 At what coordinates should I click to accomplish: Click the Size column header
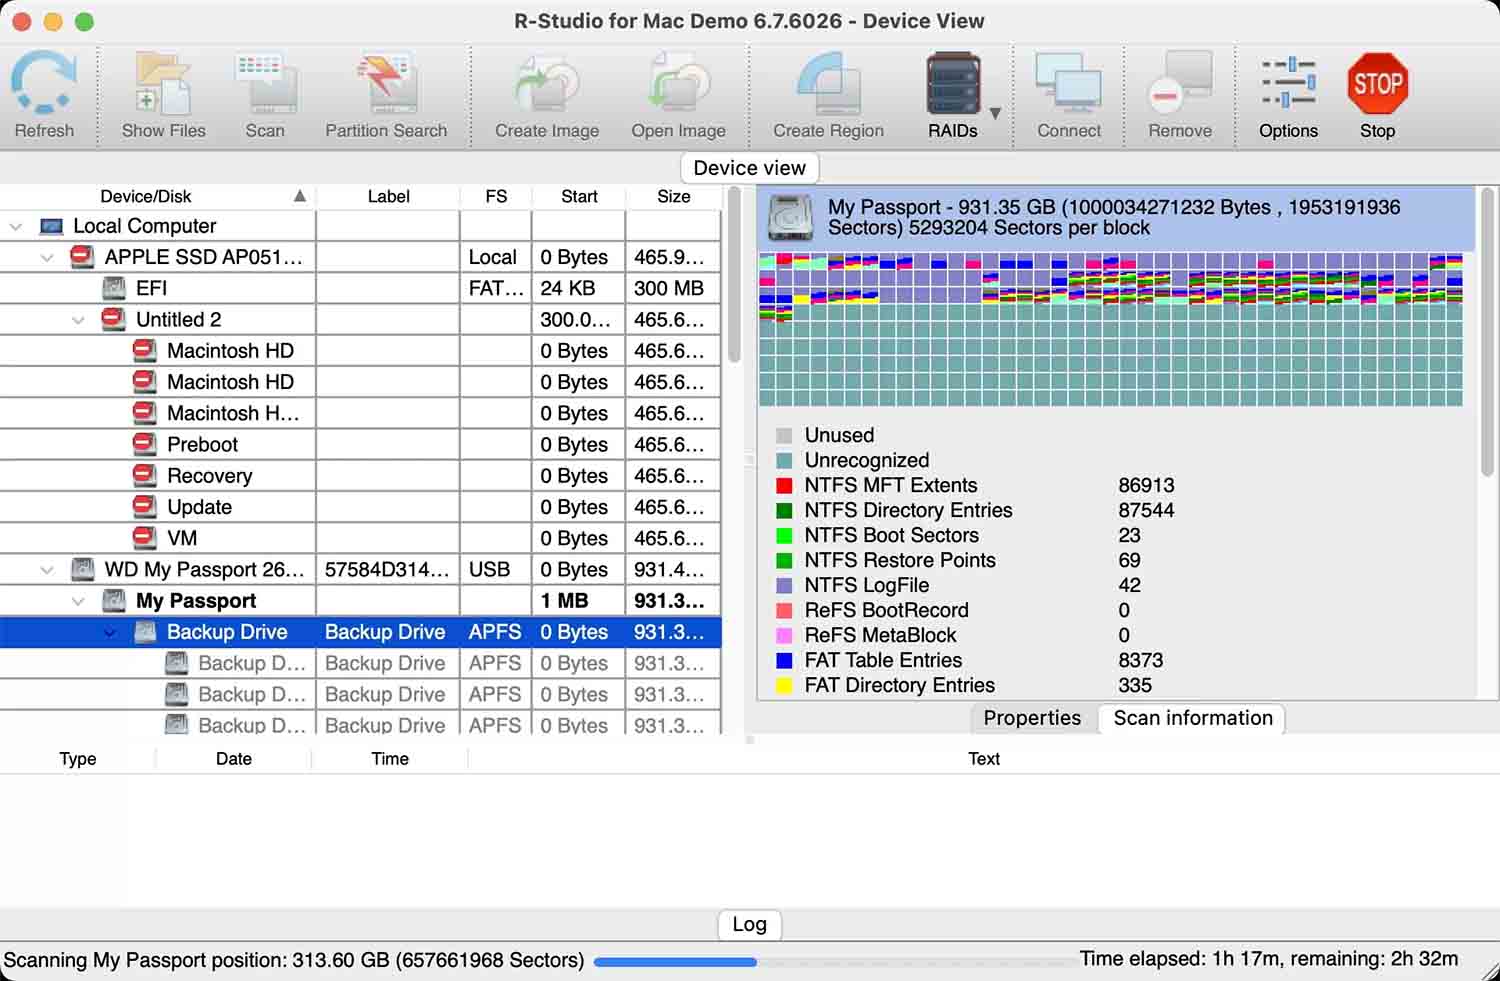coord(673,196)
